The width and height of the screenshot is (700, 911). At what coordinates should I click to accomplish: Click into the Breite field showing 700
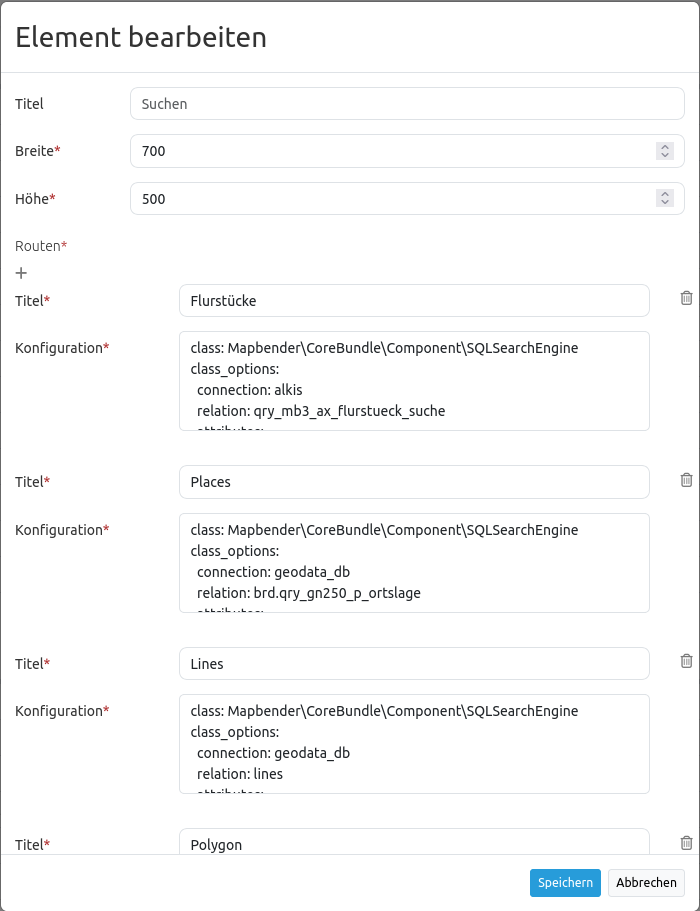390,151
